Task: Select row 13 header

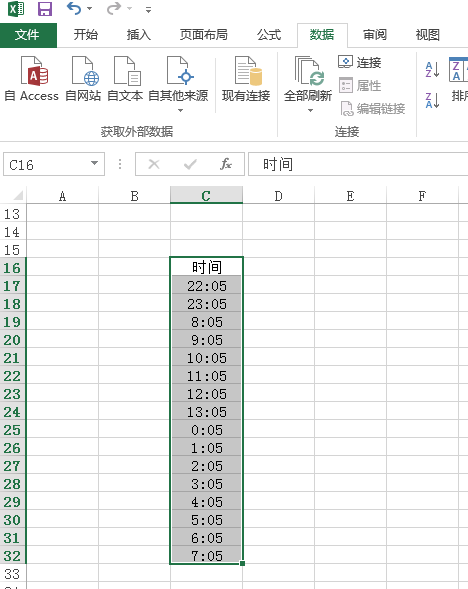Action: (x=13, y=214)
